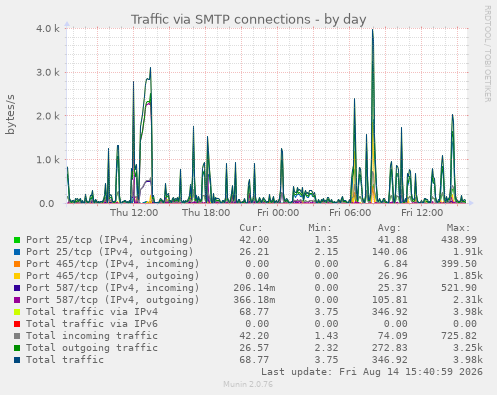The width and height of the screenshot is (497, 395).
Task: Click the 'Port 25/tcp (IPv4, outgoing)' legend label
Action: pyautogui.click(x=110, y=252)
